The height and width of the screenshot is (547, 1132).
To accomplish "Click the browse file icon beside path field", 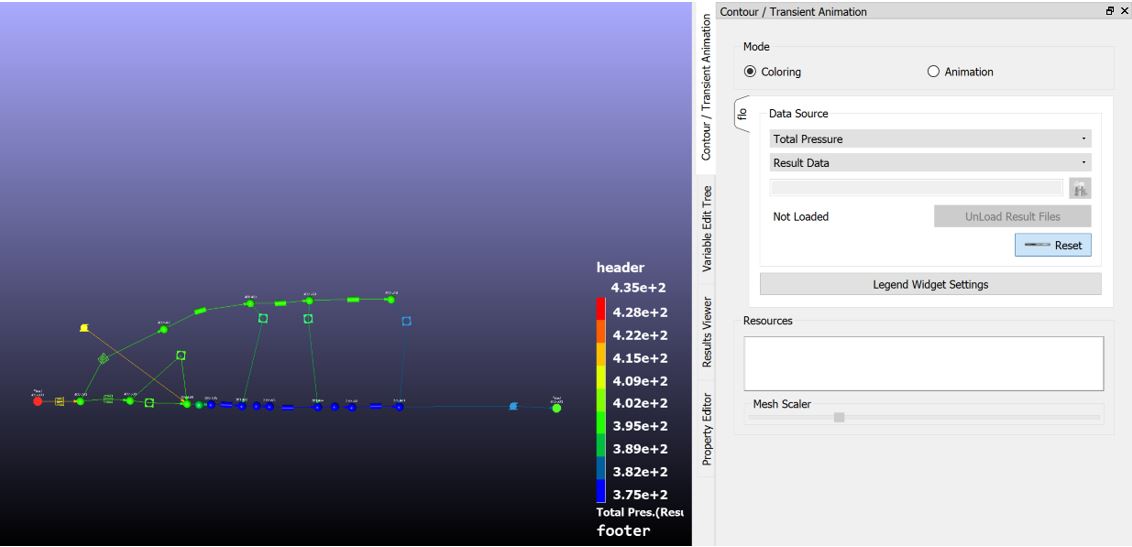I will (1080, 188).
